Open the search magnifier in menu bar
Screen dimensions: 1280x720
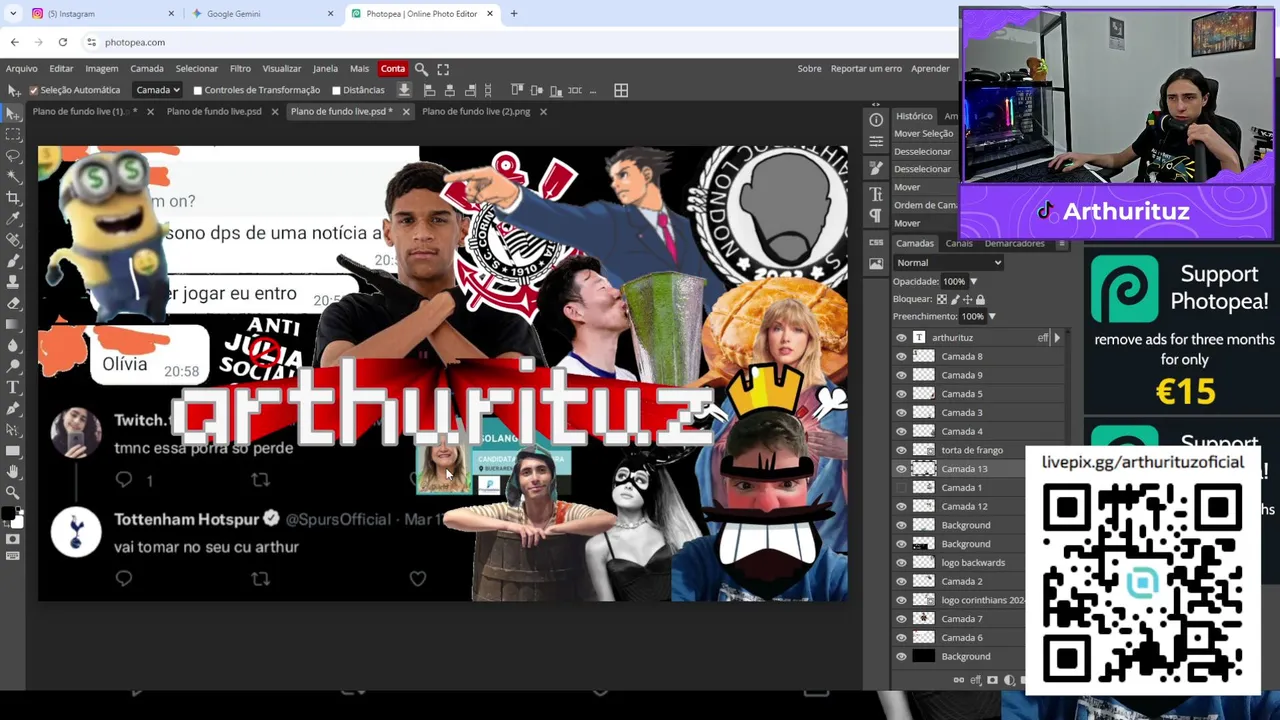pyautogui.click(x=421, y=69)
